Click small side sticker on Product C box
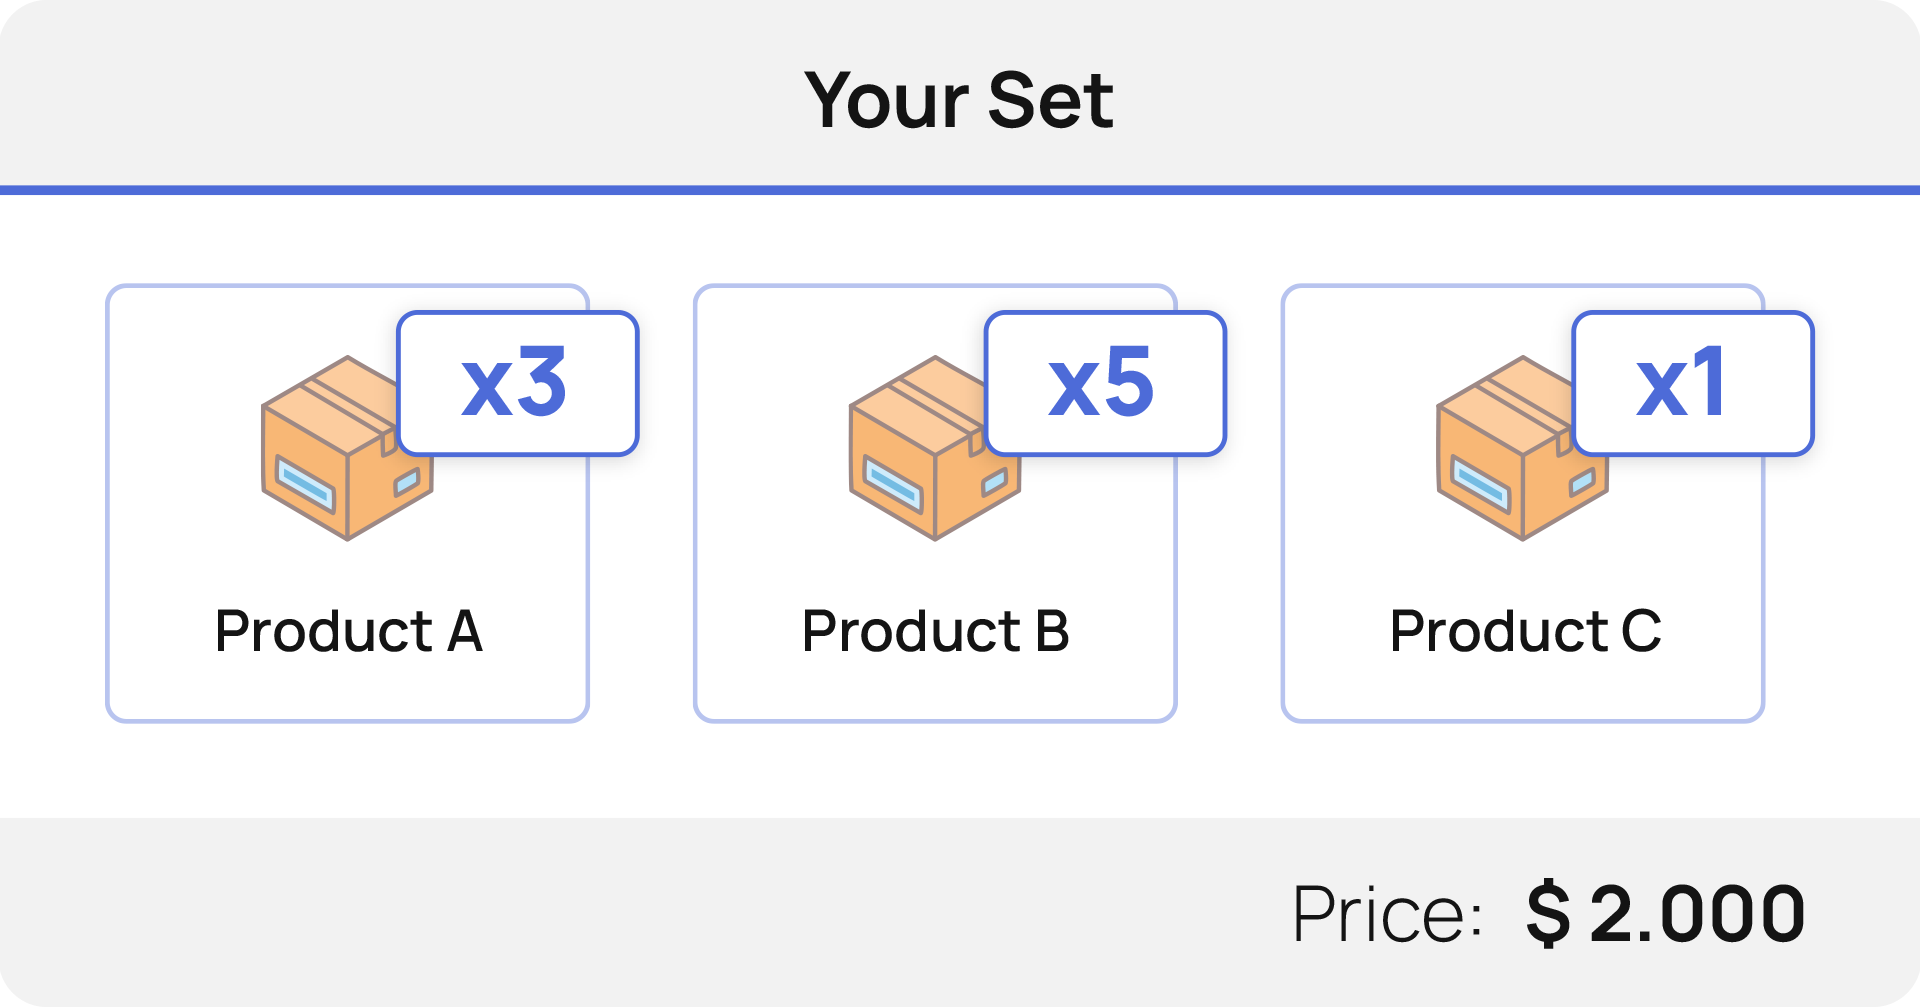1920x1007 pixels. tap(1582, 483)
